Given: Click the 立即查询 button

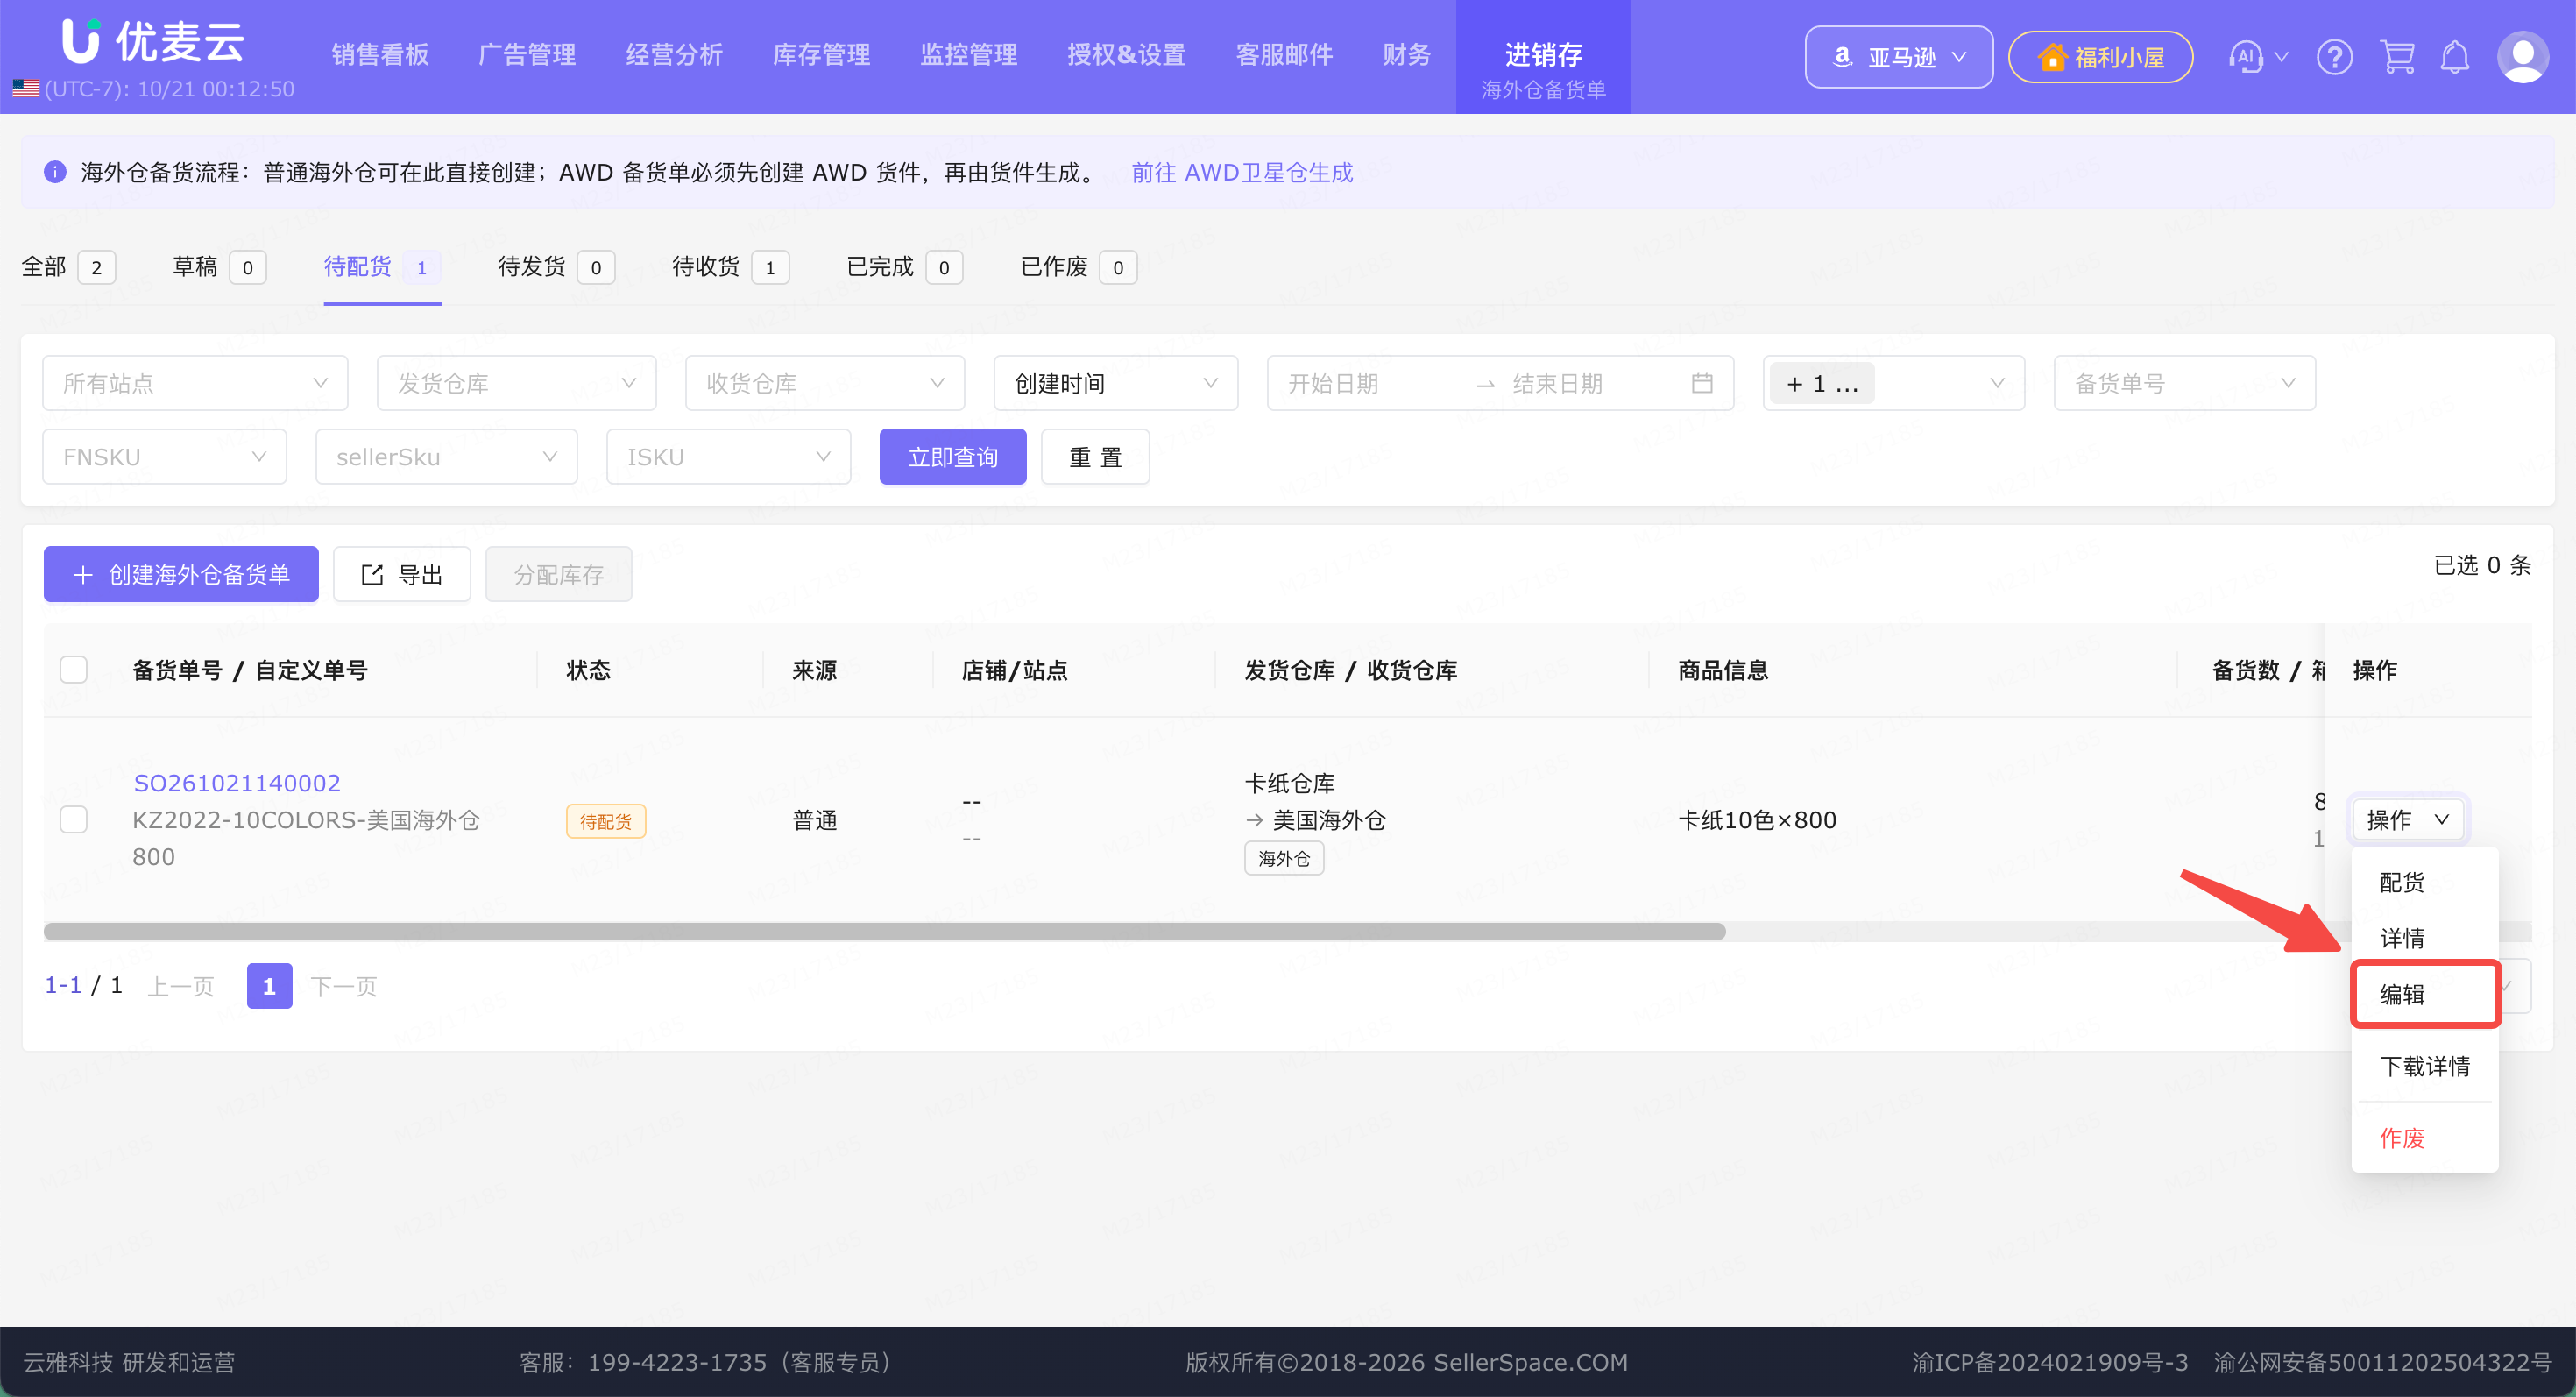Looking at the screenshot, I should pos(952,457).
